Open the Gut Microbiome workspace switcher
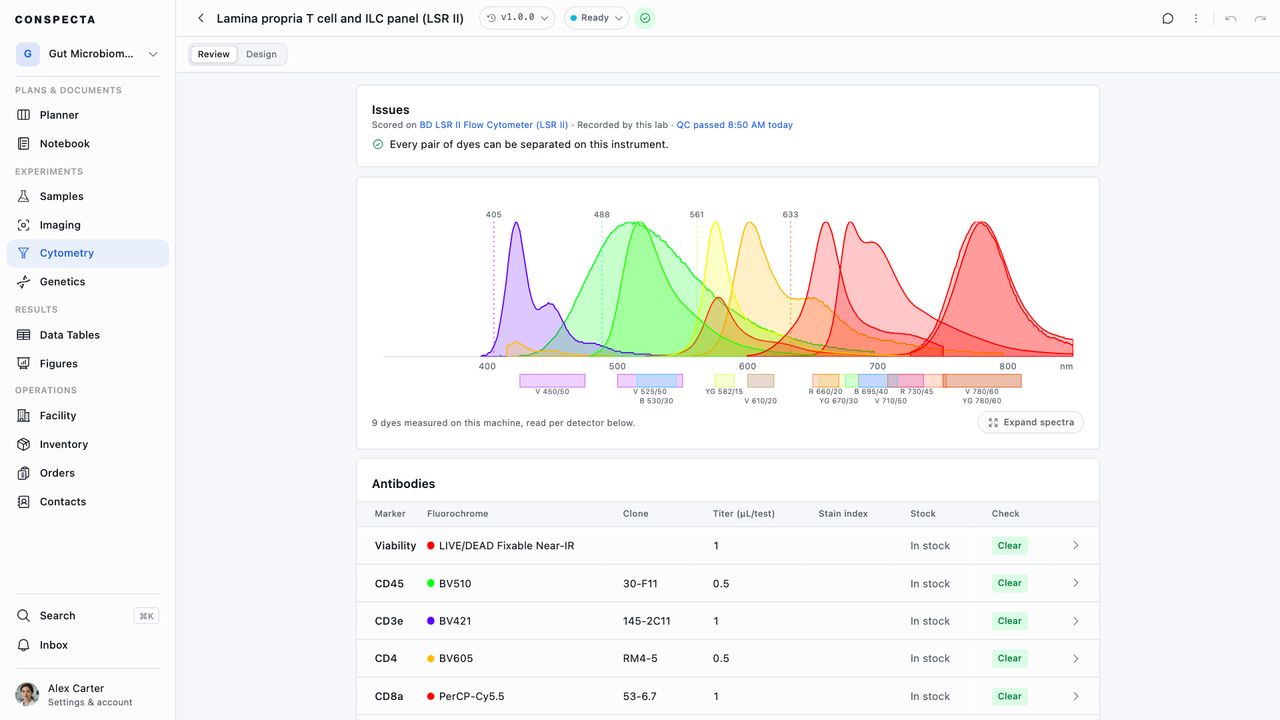 coord(88,54)
